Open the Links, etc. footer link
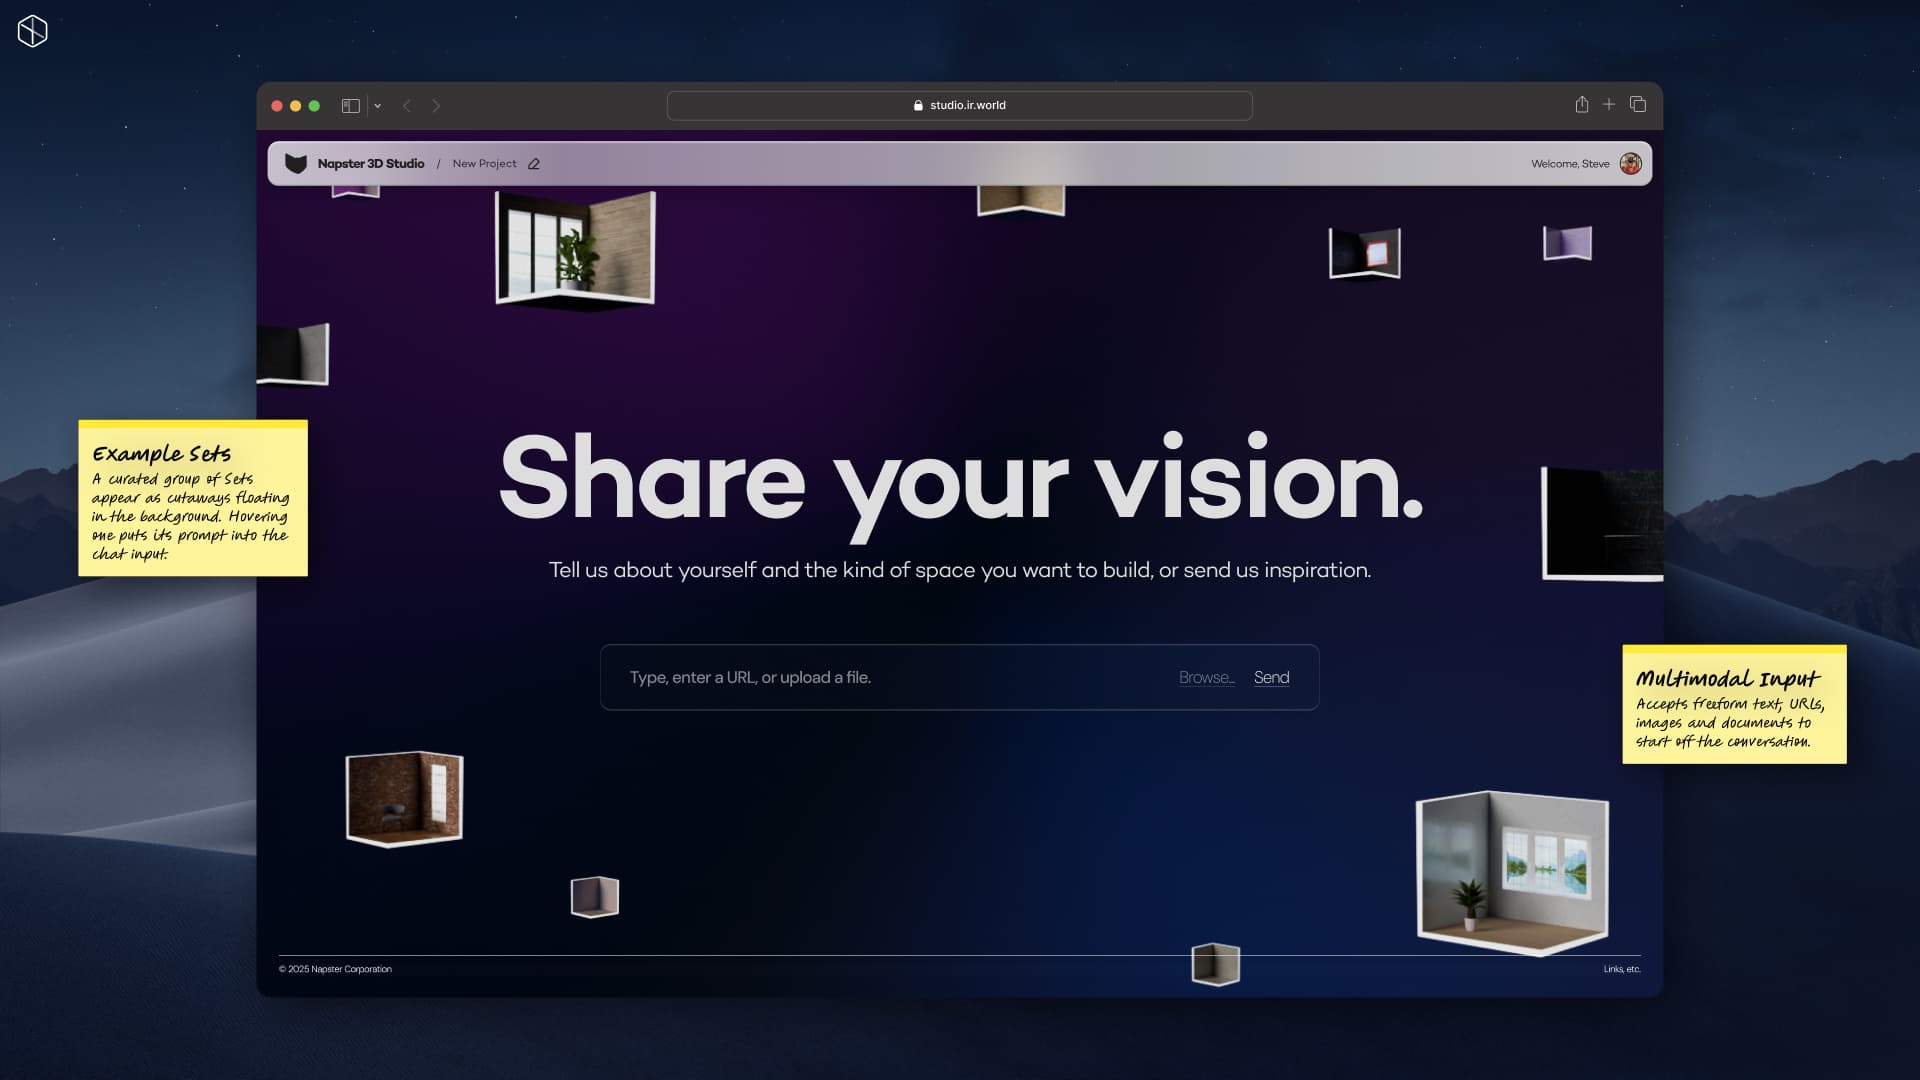This screenshot has height=1080, width=1920. click(1622, 969)
